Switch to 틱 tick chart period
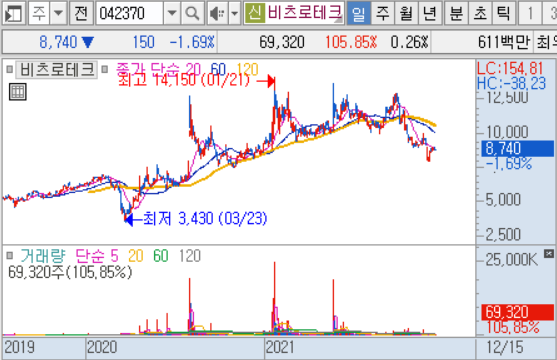Image resolution: width=557 pixels, height=360 pixels. [503, 14]
